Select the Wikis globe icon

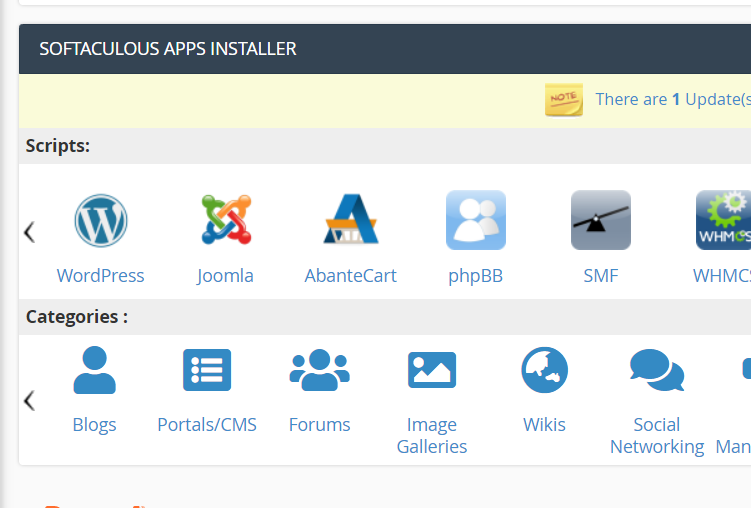(544, 370)
